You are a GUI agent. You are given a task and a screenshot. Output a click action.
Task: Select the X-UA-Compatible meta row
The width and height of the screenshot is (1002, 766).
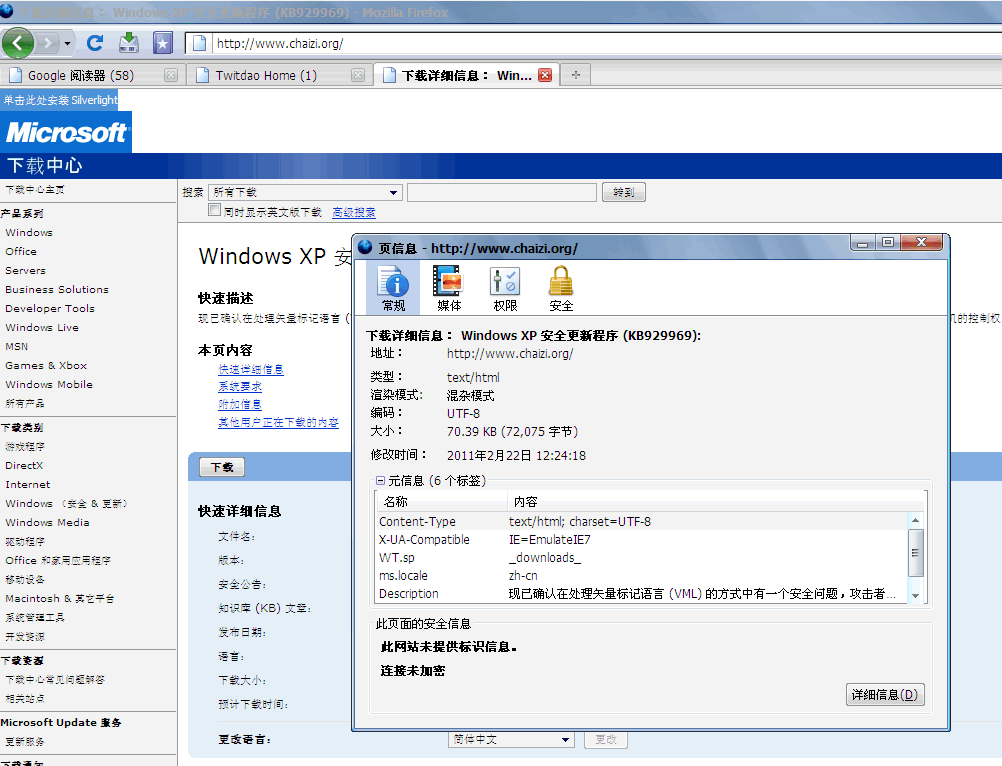pos(642,540)
